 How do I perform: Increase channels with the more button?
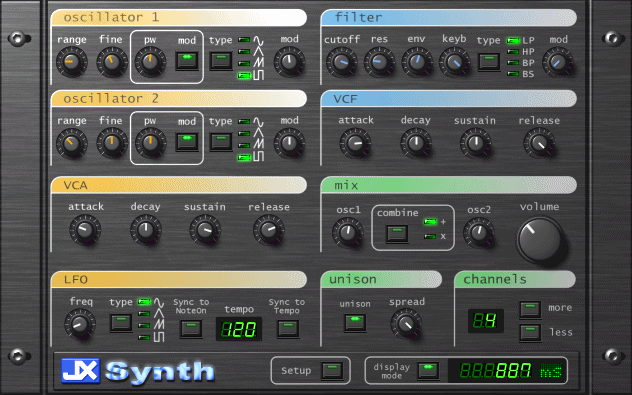coord(530,309)
